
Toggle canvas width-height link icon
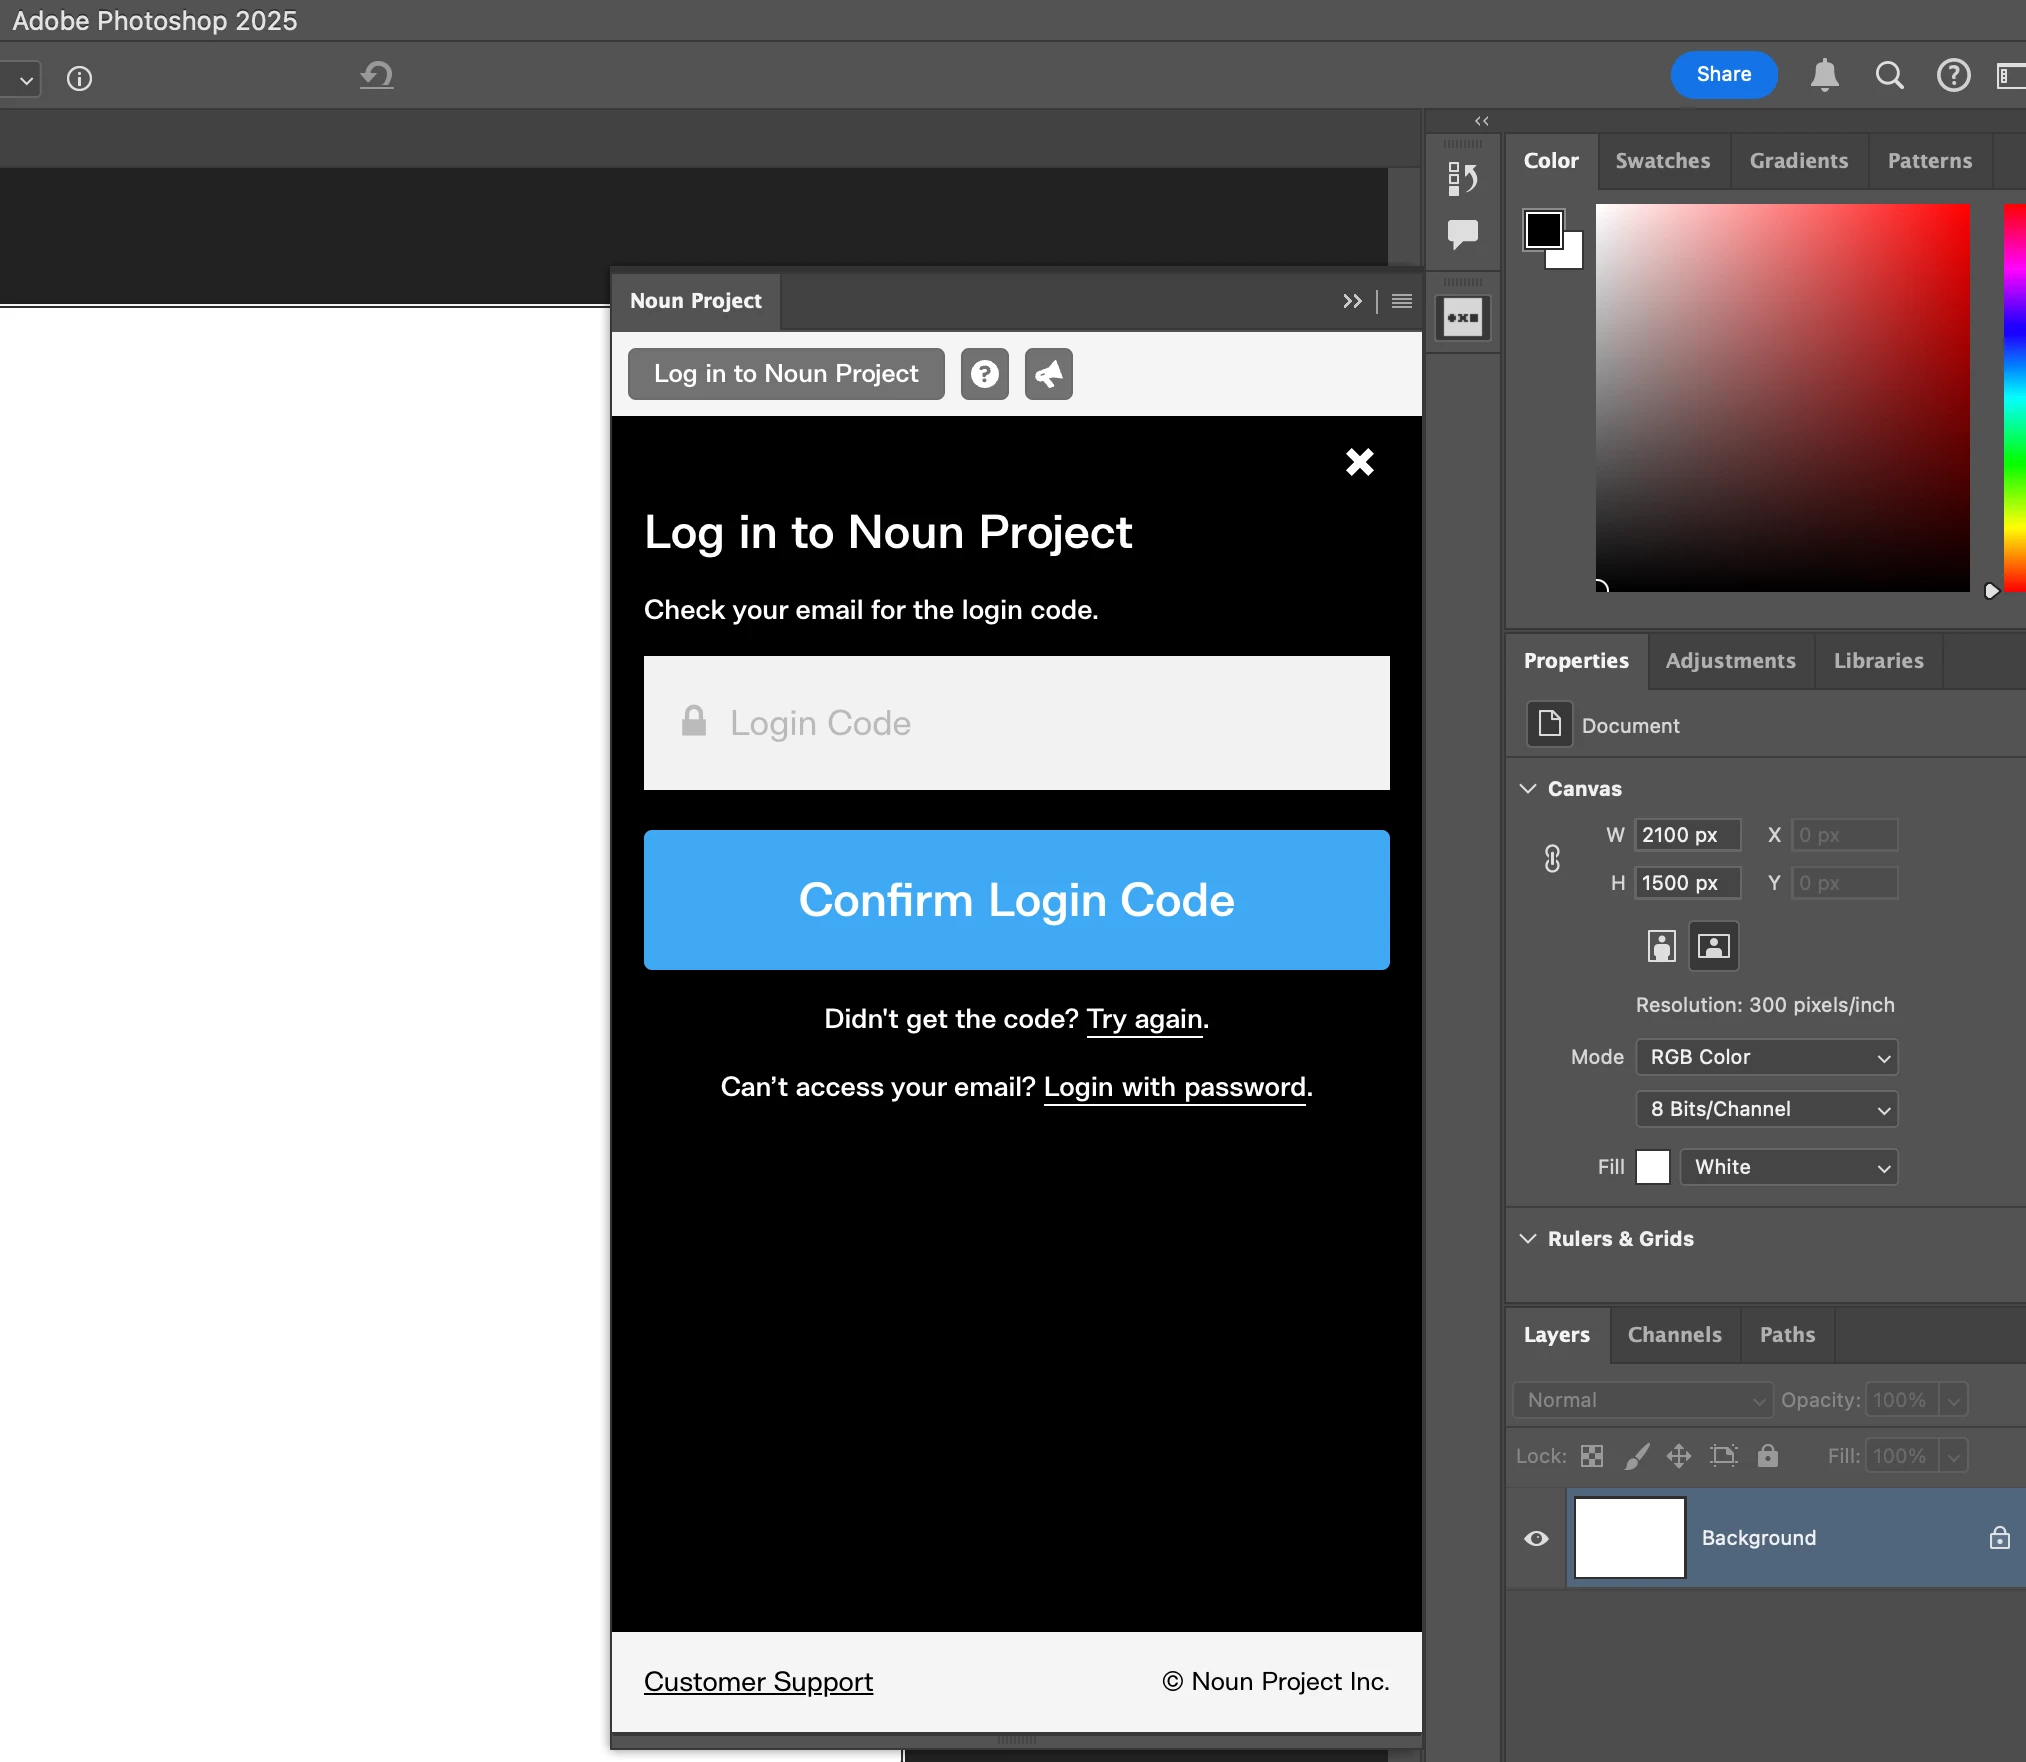tap(1552, 859)
